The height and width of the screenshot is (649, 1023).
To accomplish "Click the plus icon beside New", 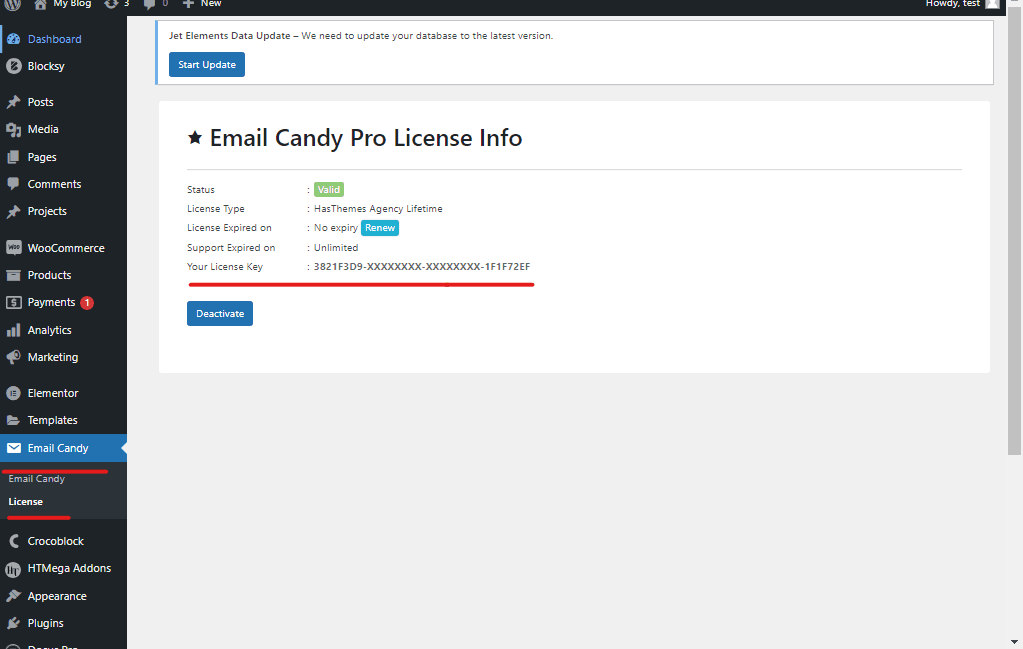I will coord(189,4).
